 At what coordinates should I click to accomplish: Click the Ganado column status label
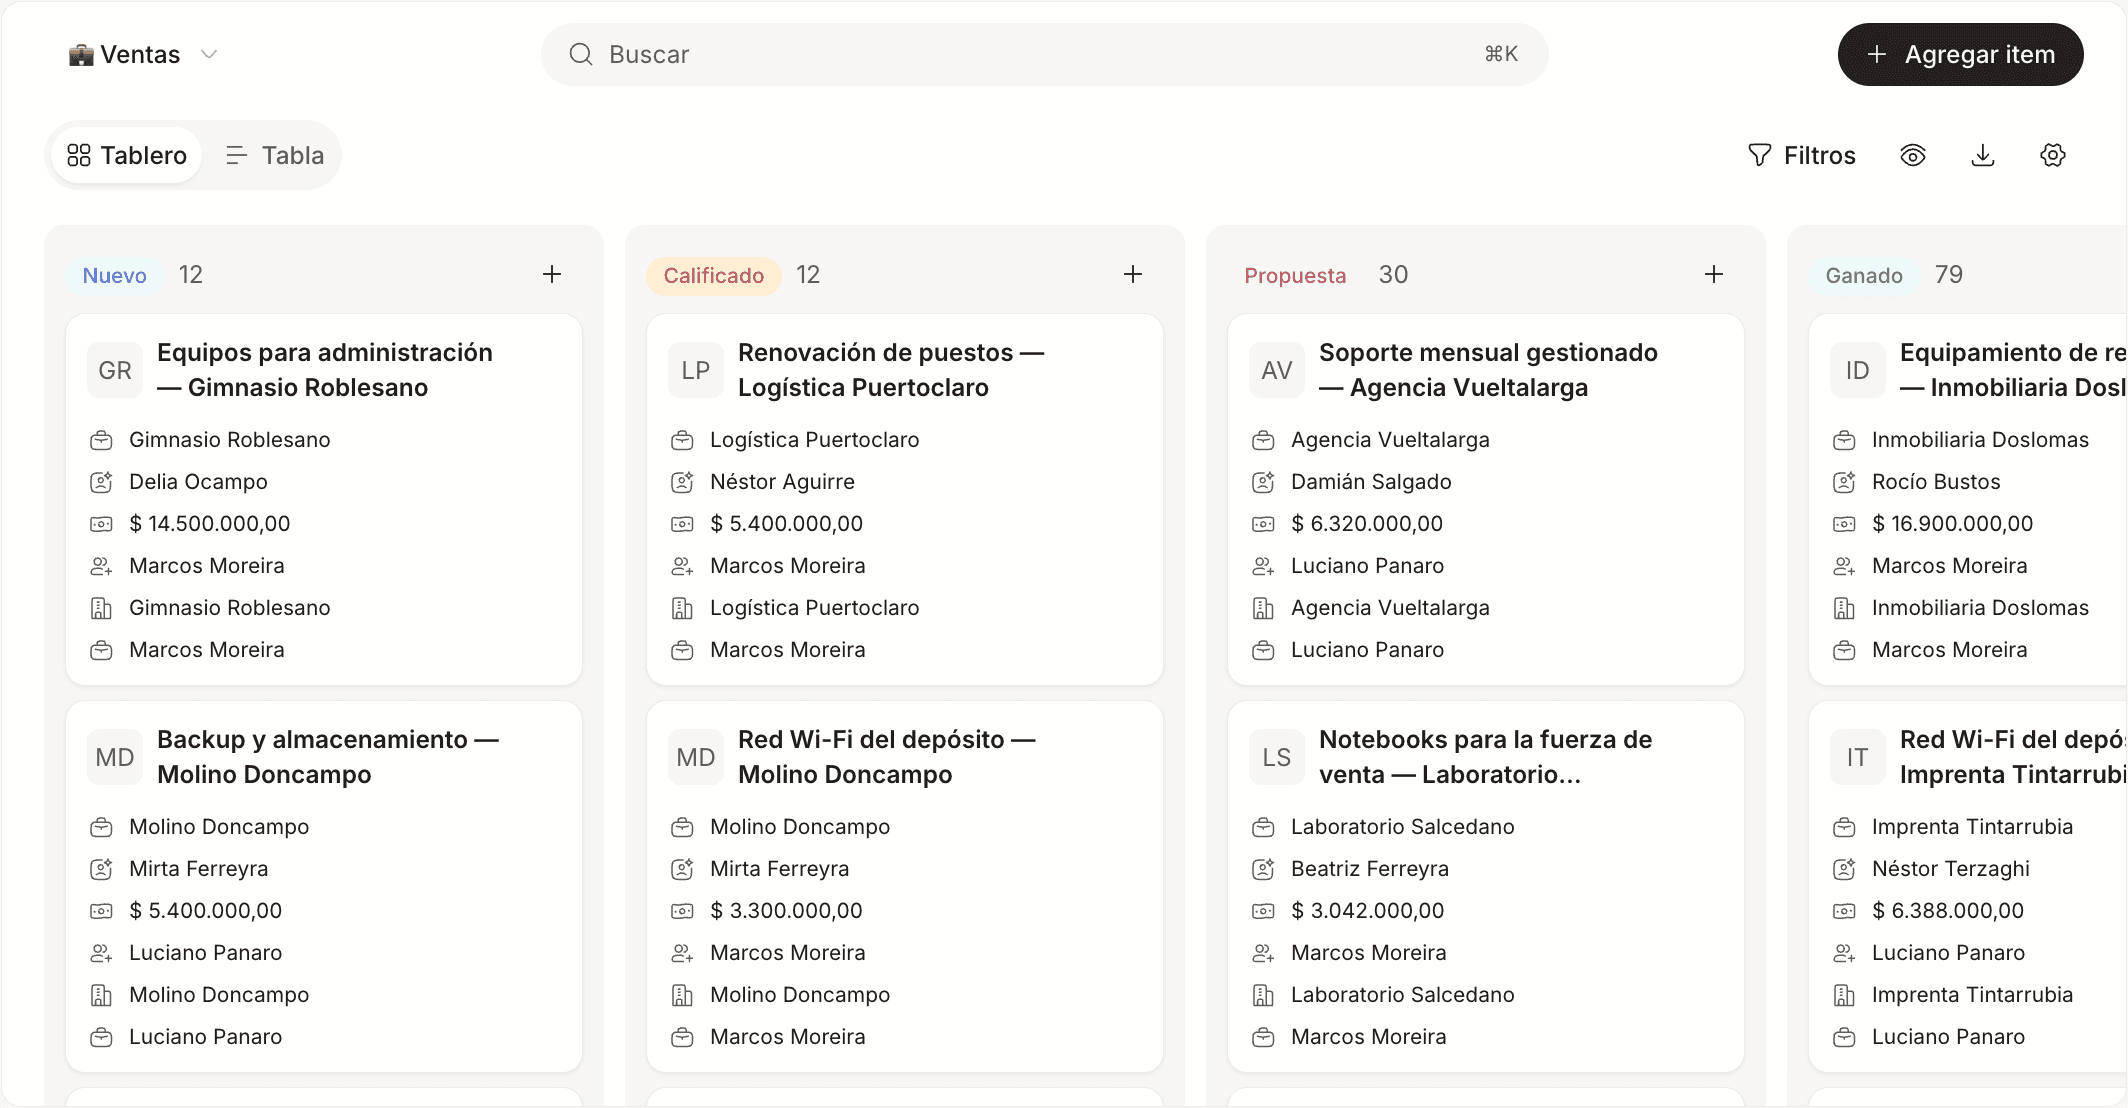[x=1864, y=275]
